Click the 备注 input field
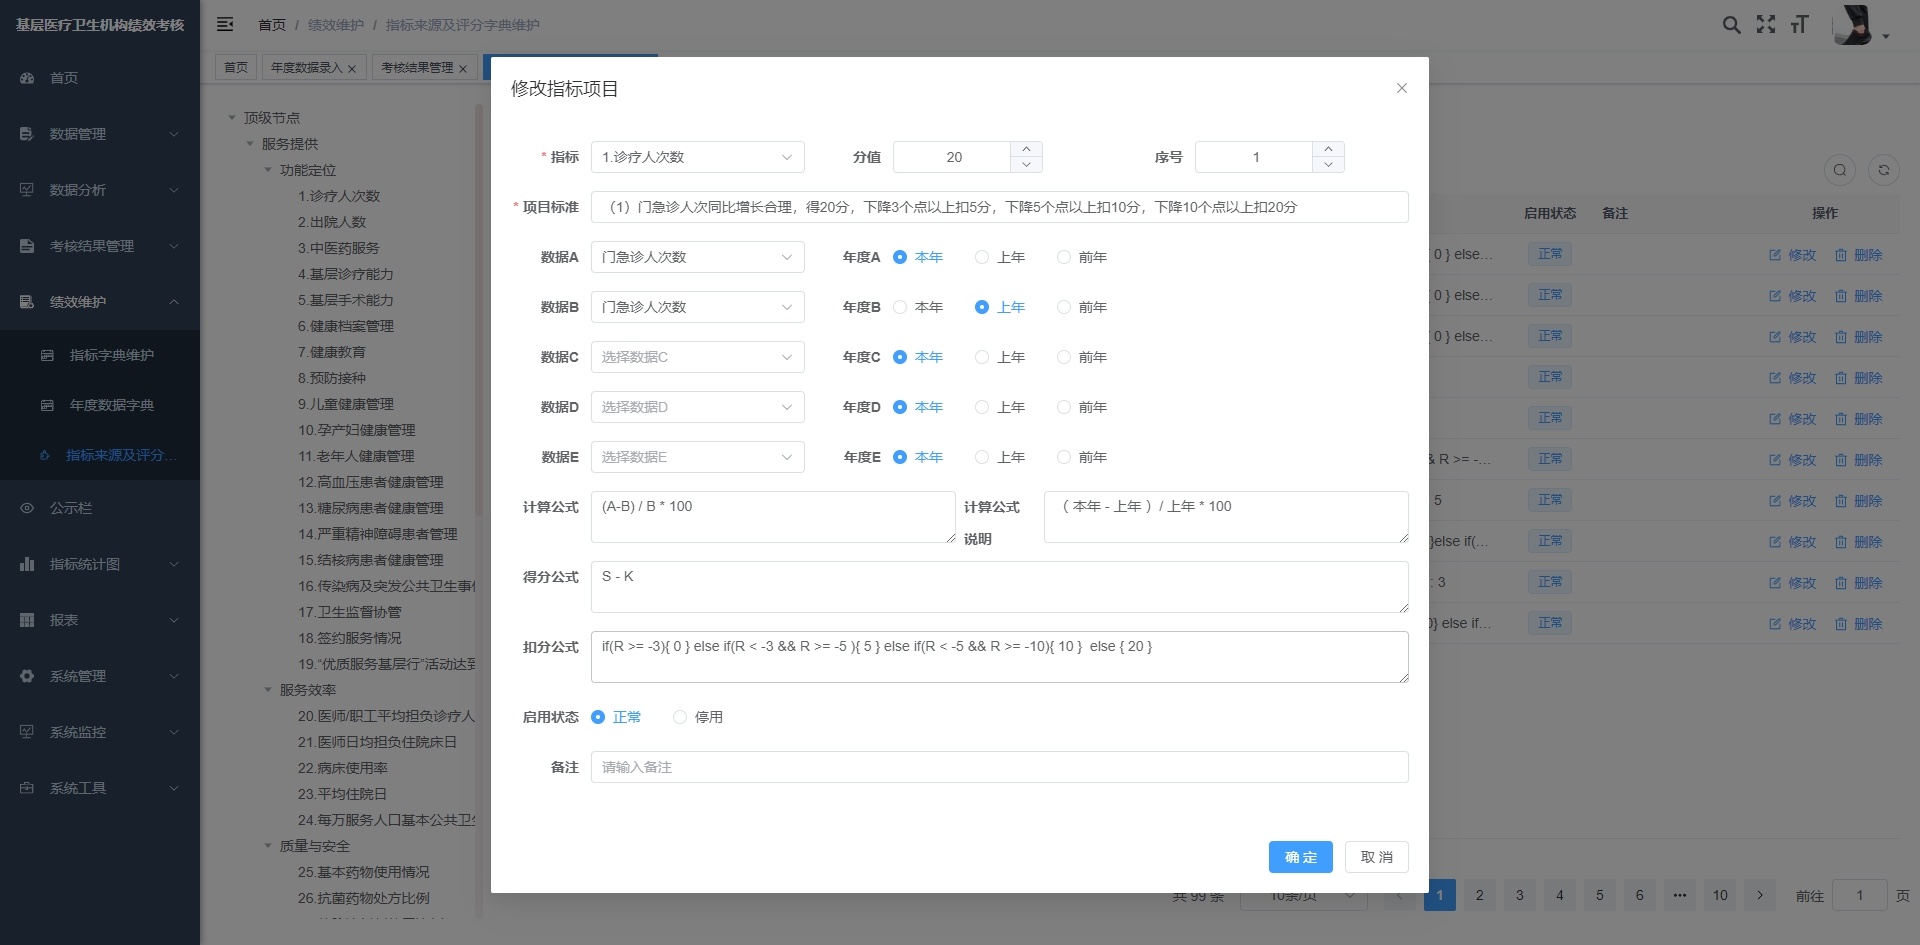 (1000, 767)
